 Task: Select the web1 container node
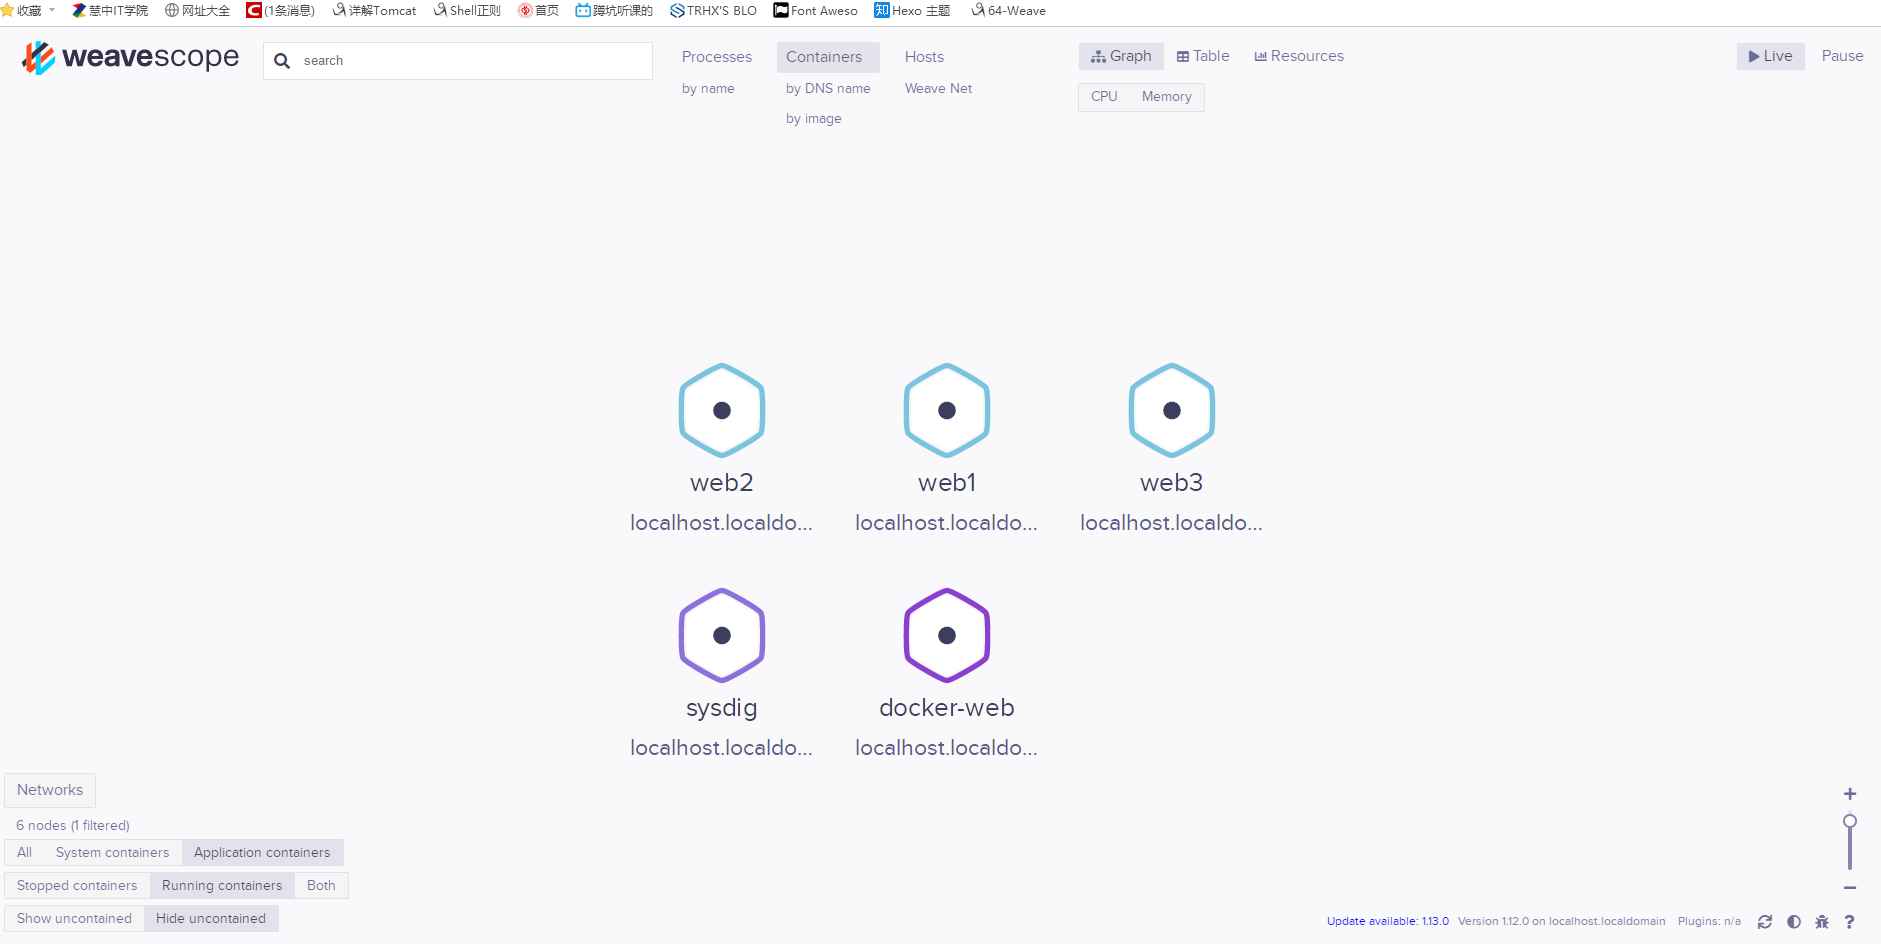pyautogui.click(x=947, y=410)
